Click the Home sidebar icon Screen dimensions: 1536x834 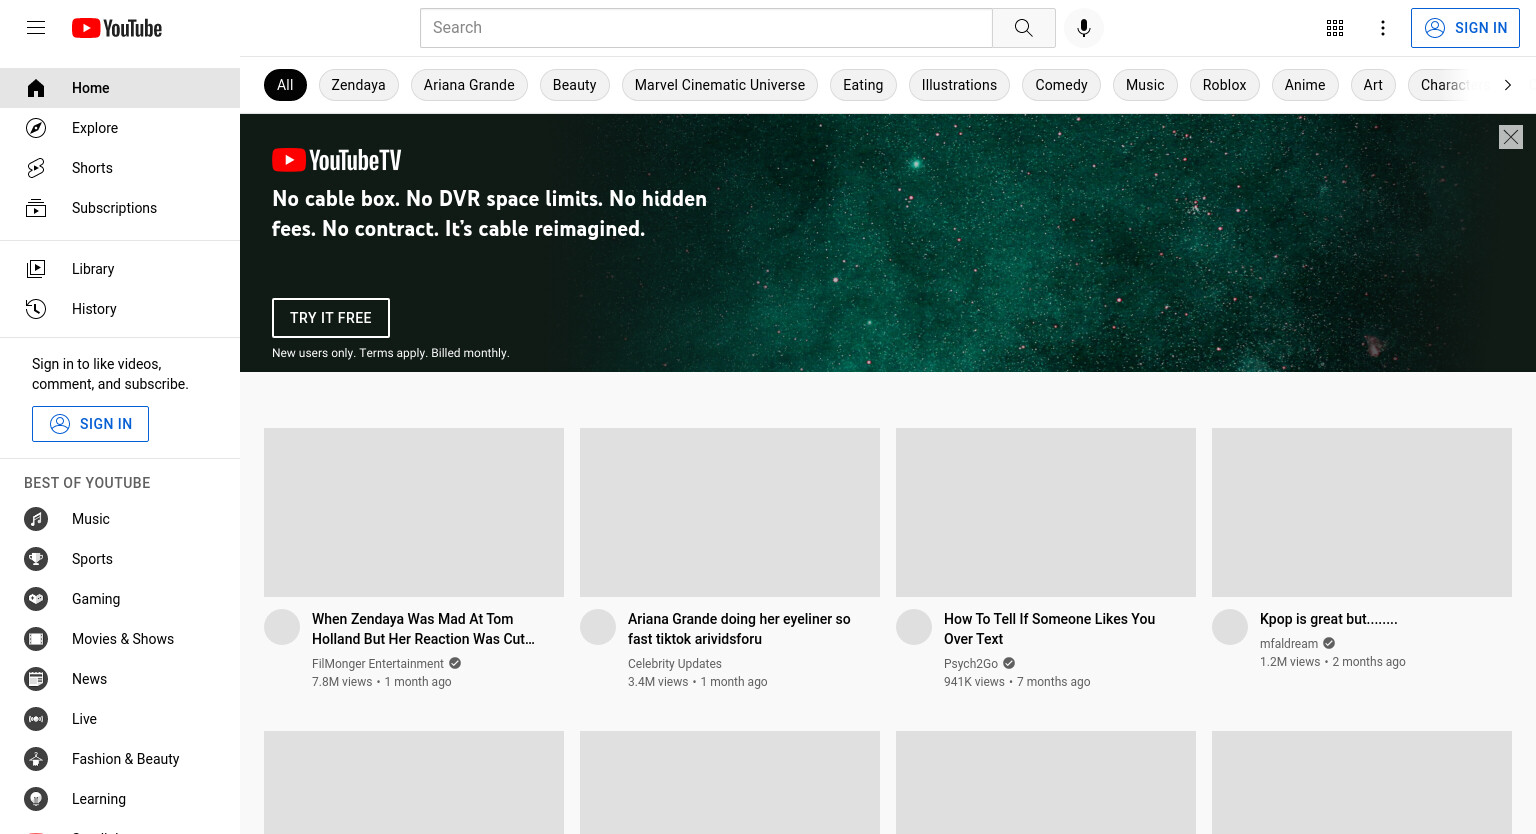36,88
